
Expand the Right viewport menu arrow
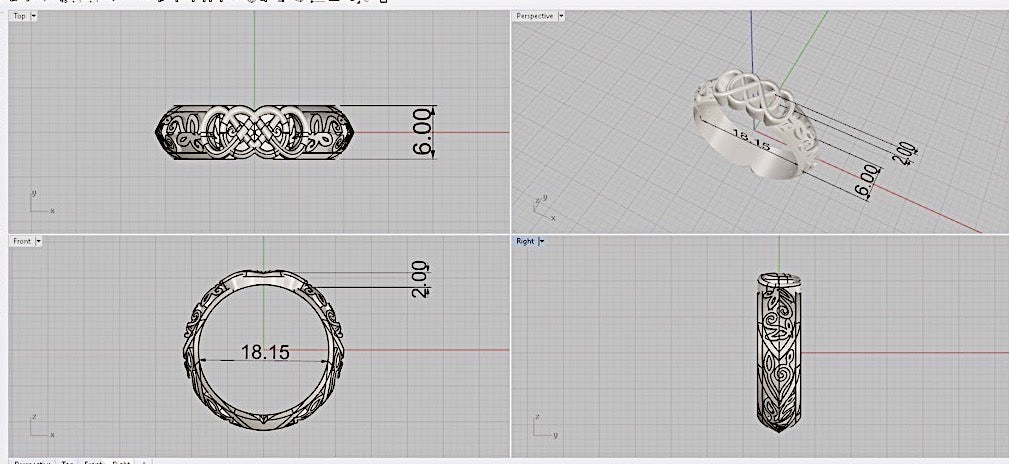pos(541,241)
